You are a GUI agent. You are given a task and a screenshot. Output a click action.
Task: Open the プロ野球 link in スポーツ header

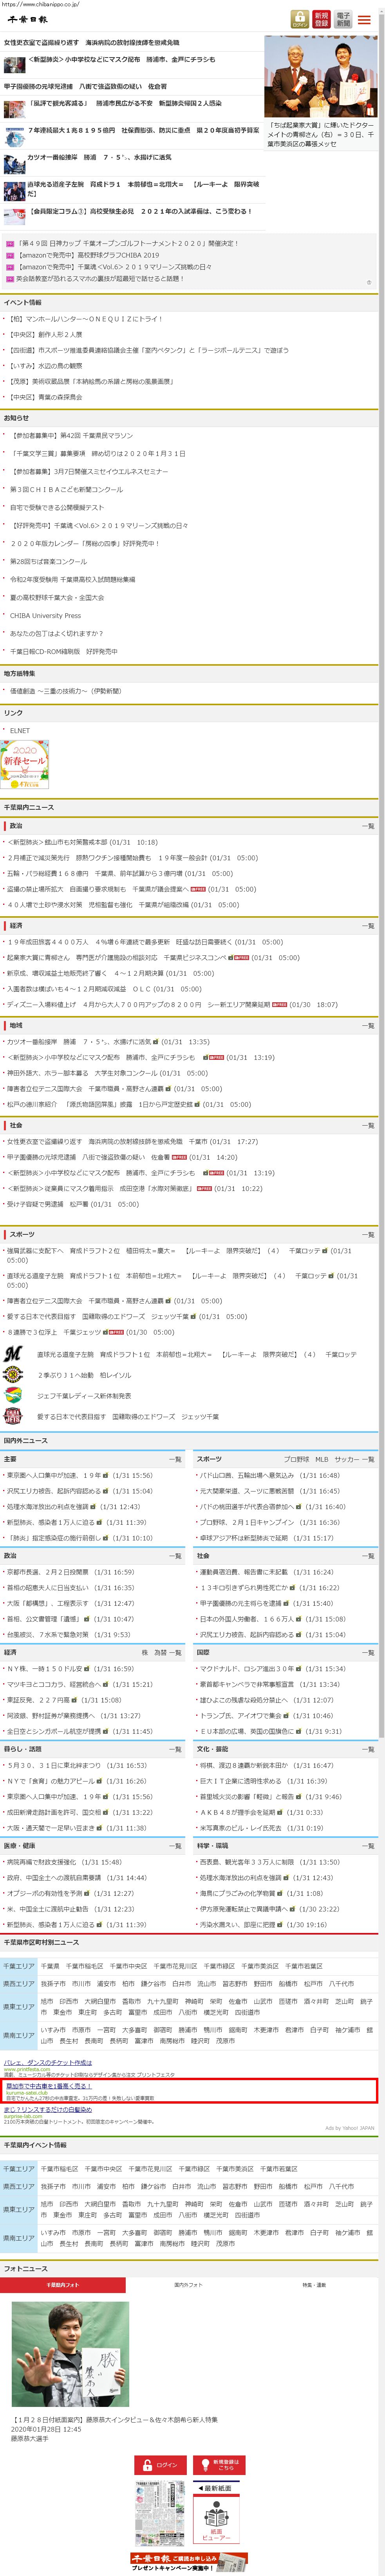(x=297, y=1459)
